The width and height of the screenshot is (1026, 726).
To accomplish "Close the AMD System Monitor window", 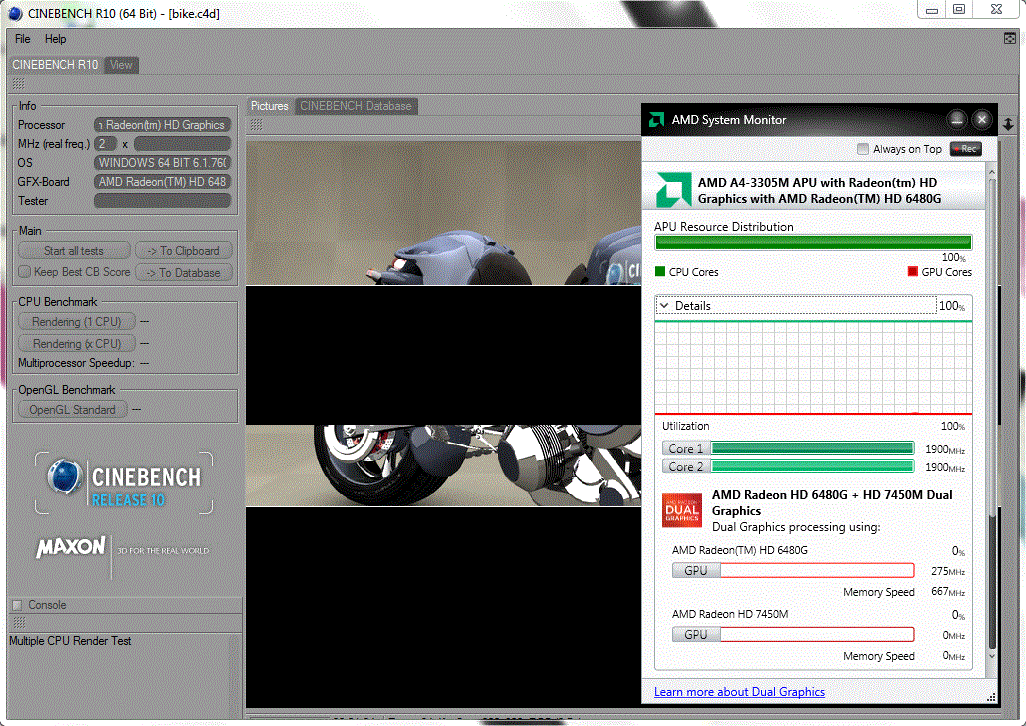I will pyautogui.click(x=982, y=120).
